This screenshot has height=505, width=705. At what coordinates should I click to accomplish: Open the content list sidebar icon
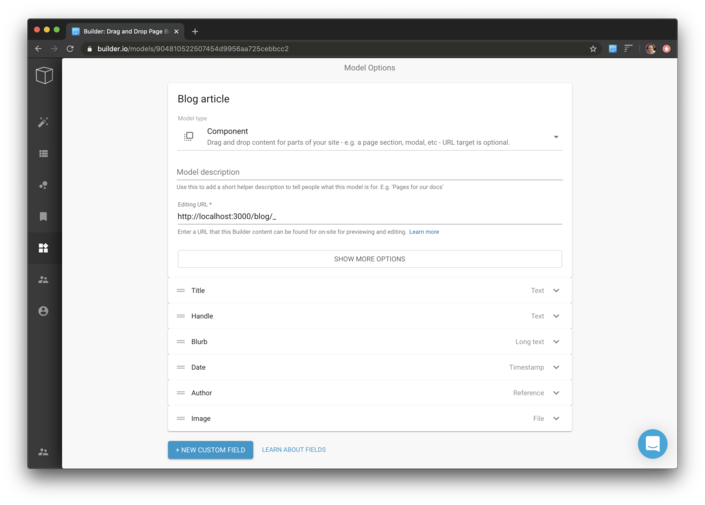click(x=43, y=154)
